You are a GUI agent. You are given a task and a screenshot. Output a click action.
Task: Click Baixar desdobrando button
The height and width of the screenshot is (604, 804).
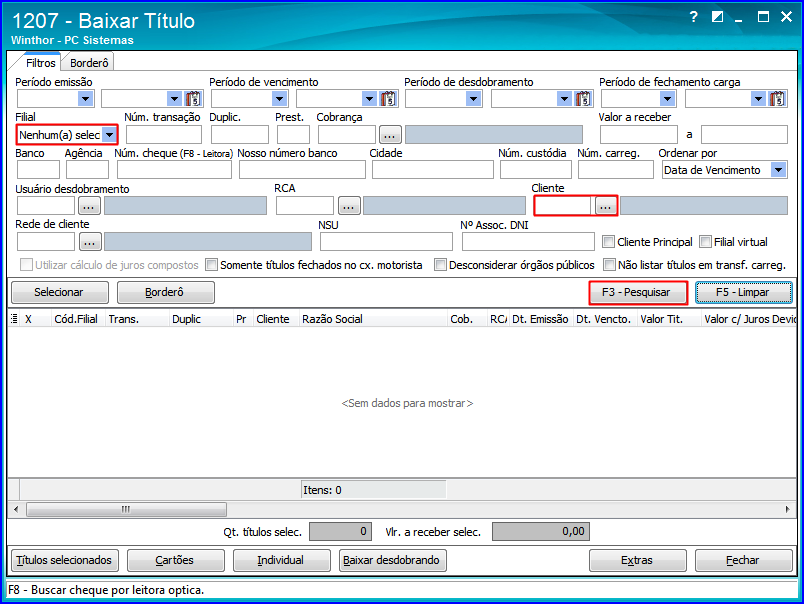click(392, 560)
